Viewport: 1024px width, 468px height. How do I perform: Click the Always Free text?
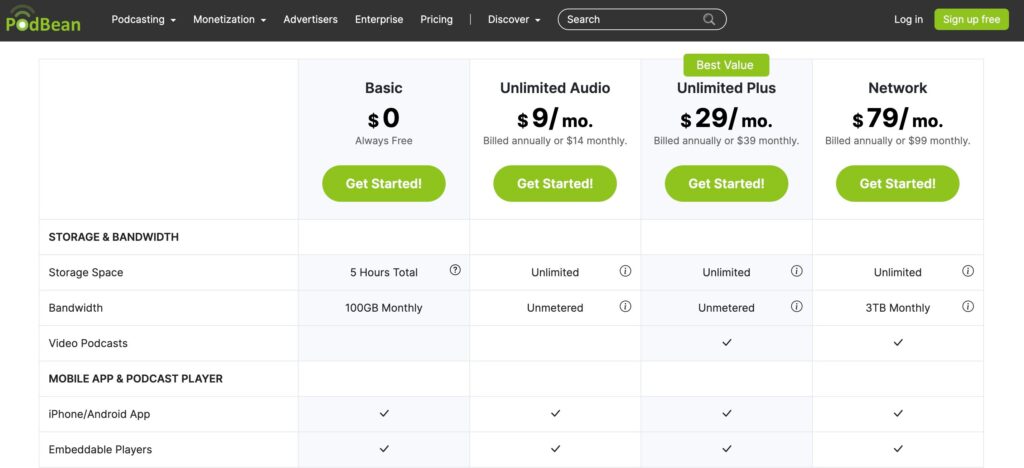(384, 140)
